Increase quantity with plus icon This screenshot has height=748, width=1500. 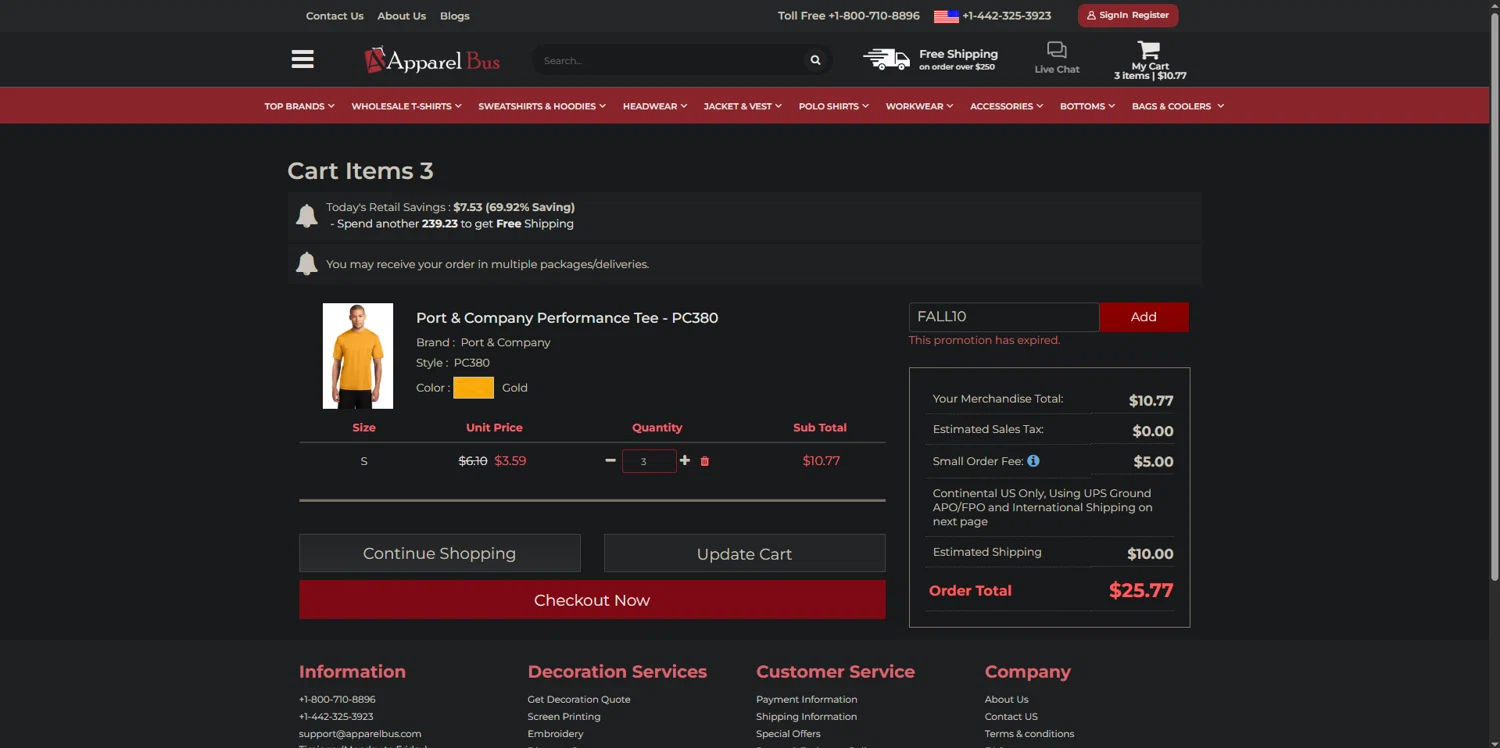click(685, 461)
